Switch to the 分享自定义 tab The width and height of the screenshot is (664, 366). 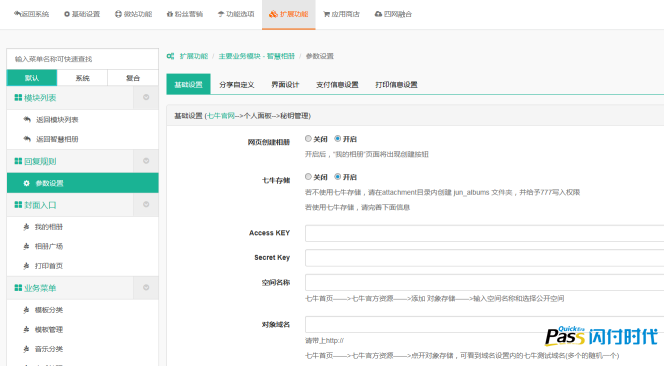(237, 84)
